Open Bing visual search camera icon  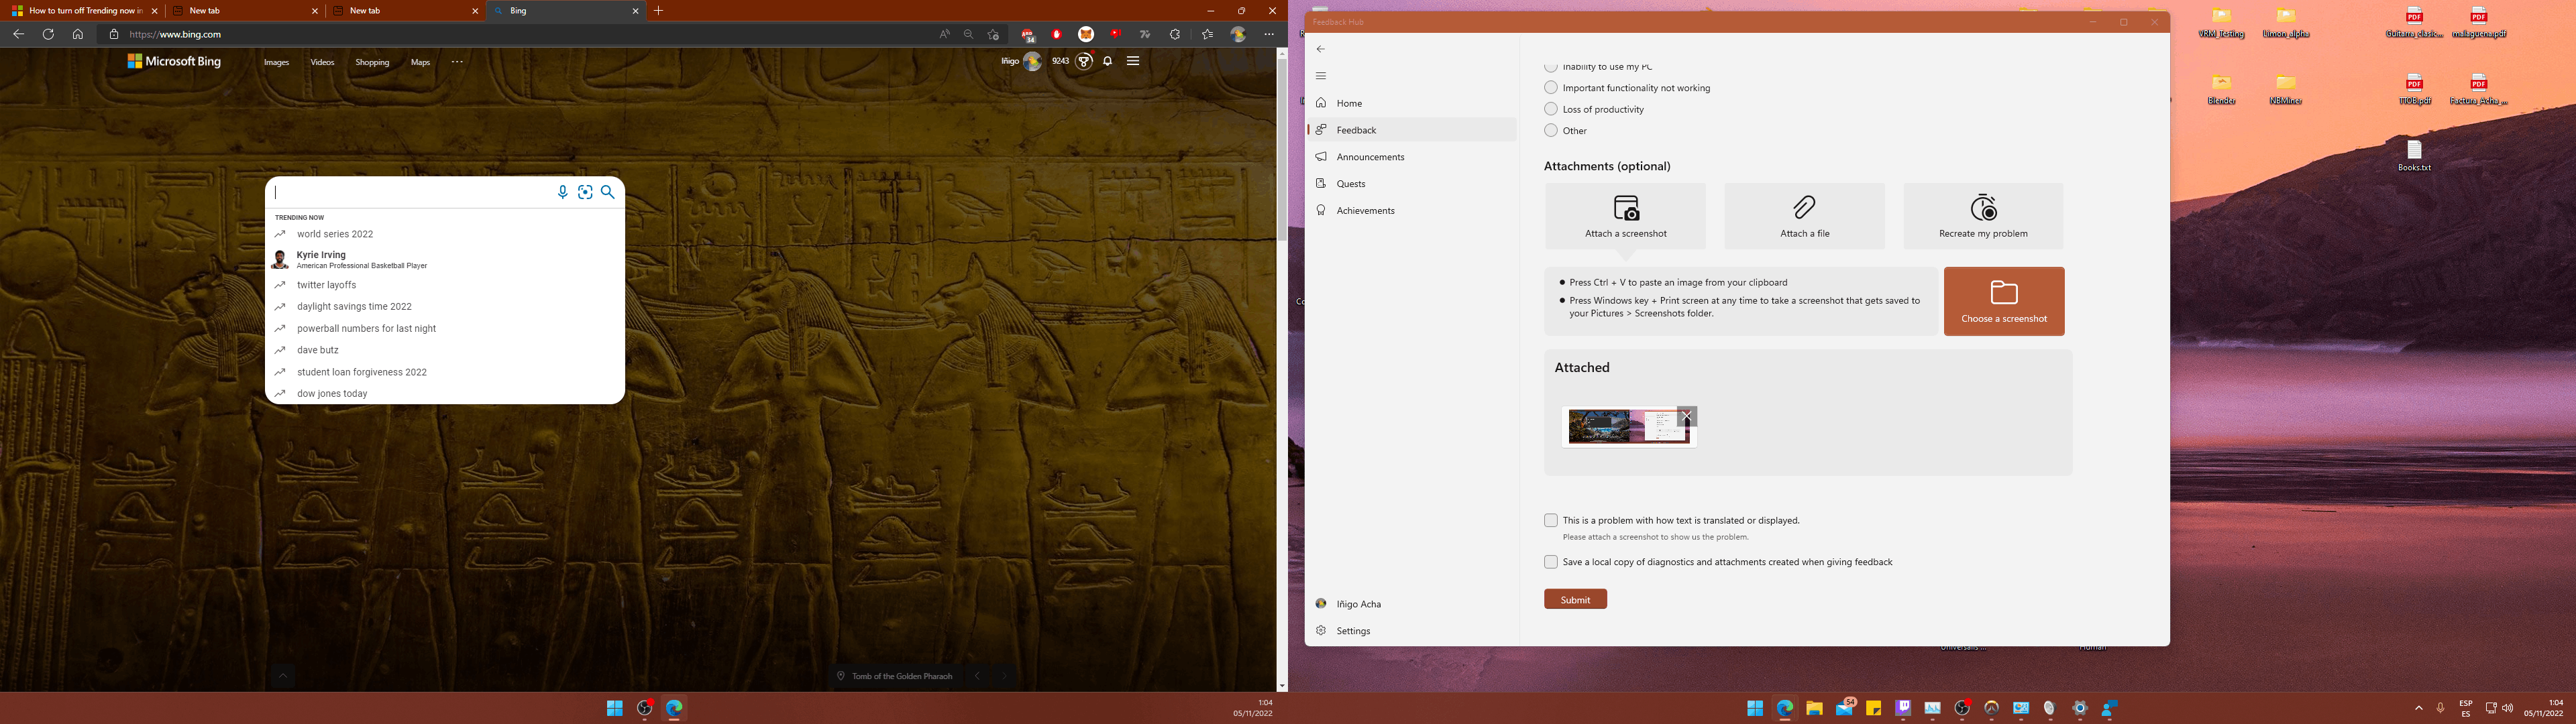585,192
